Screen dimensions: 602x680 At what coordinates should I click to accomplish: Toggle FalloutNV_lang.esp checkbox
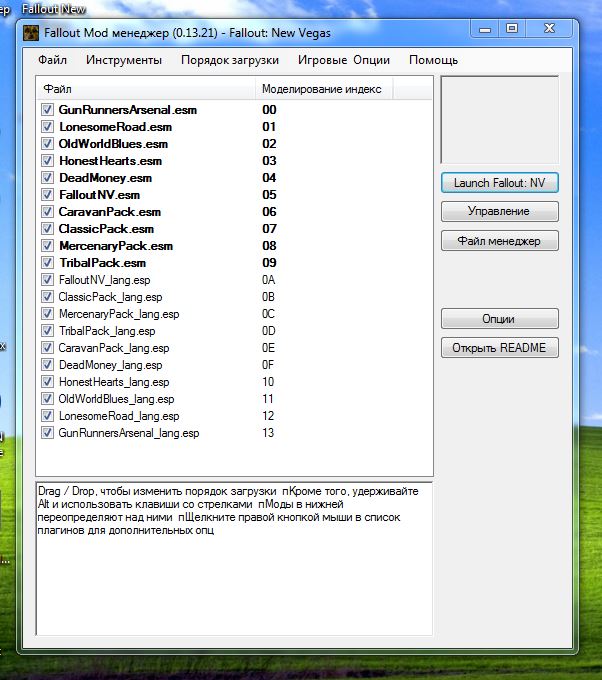47,280
